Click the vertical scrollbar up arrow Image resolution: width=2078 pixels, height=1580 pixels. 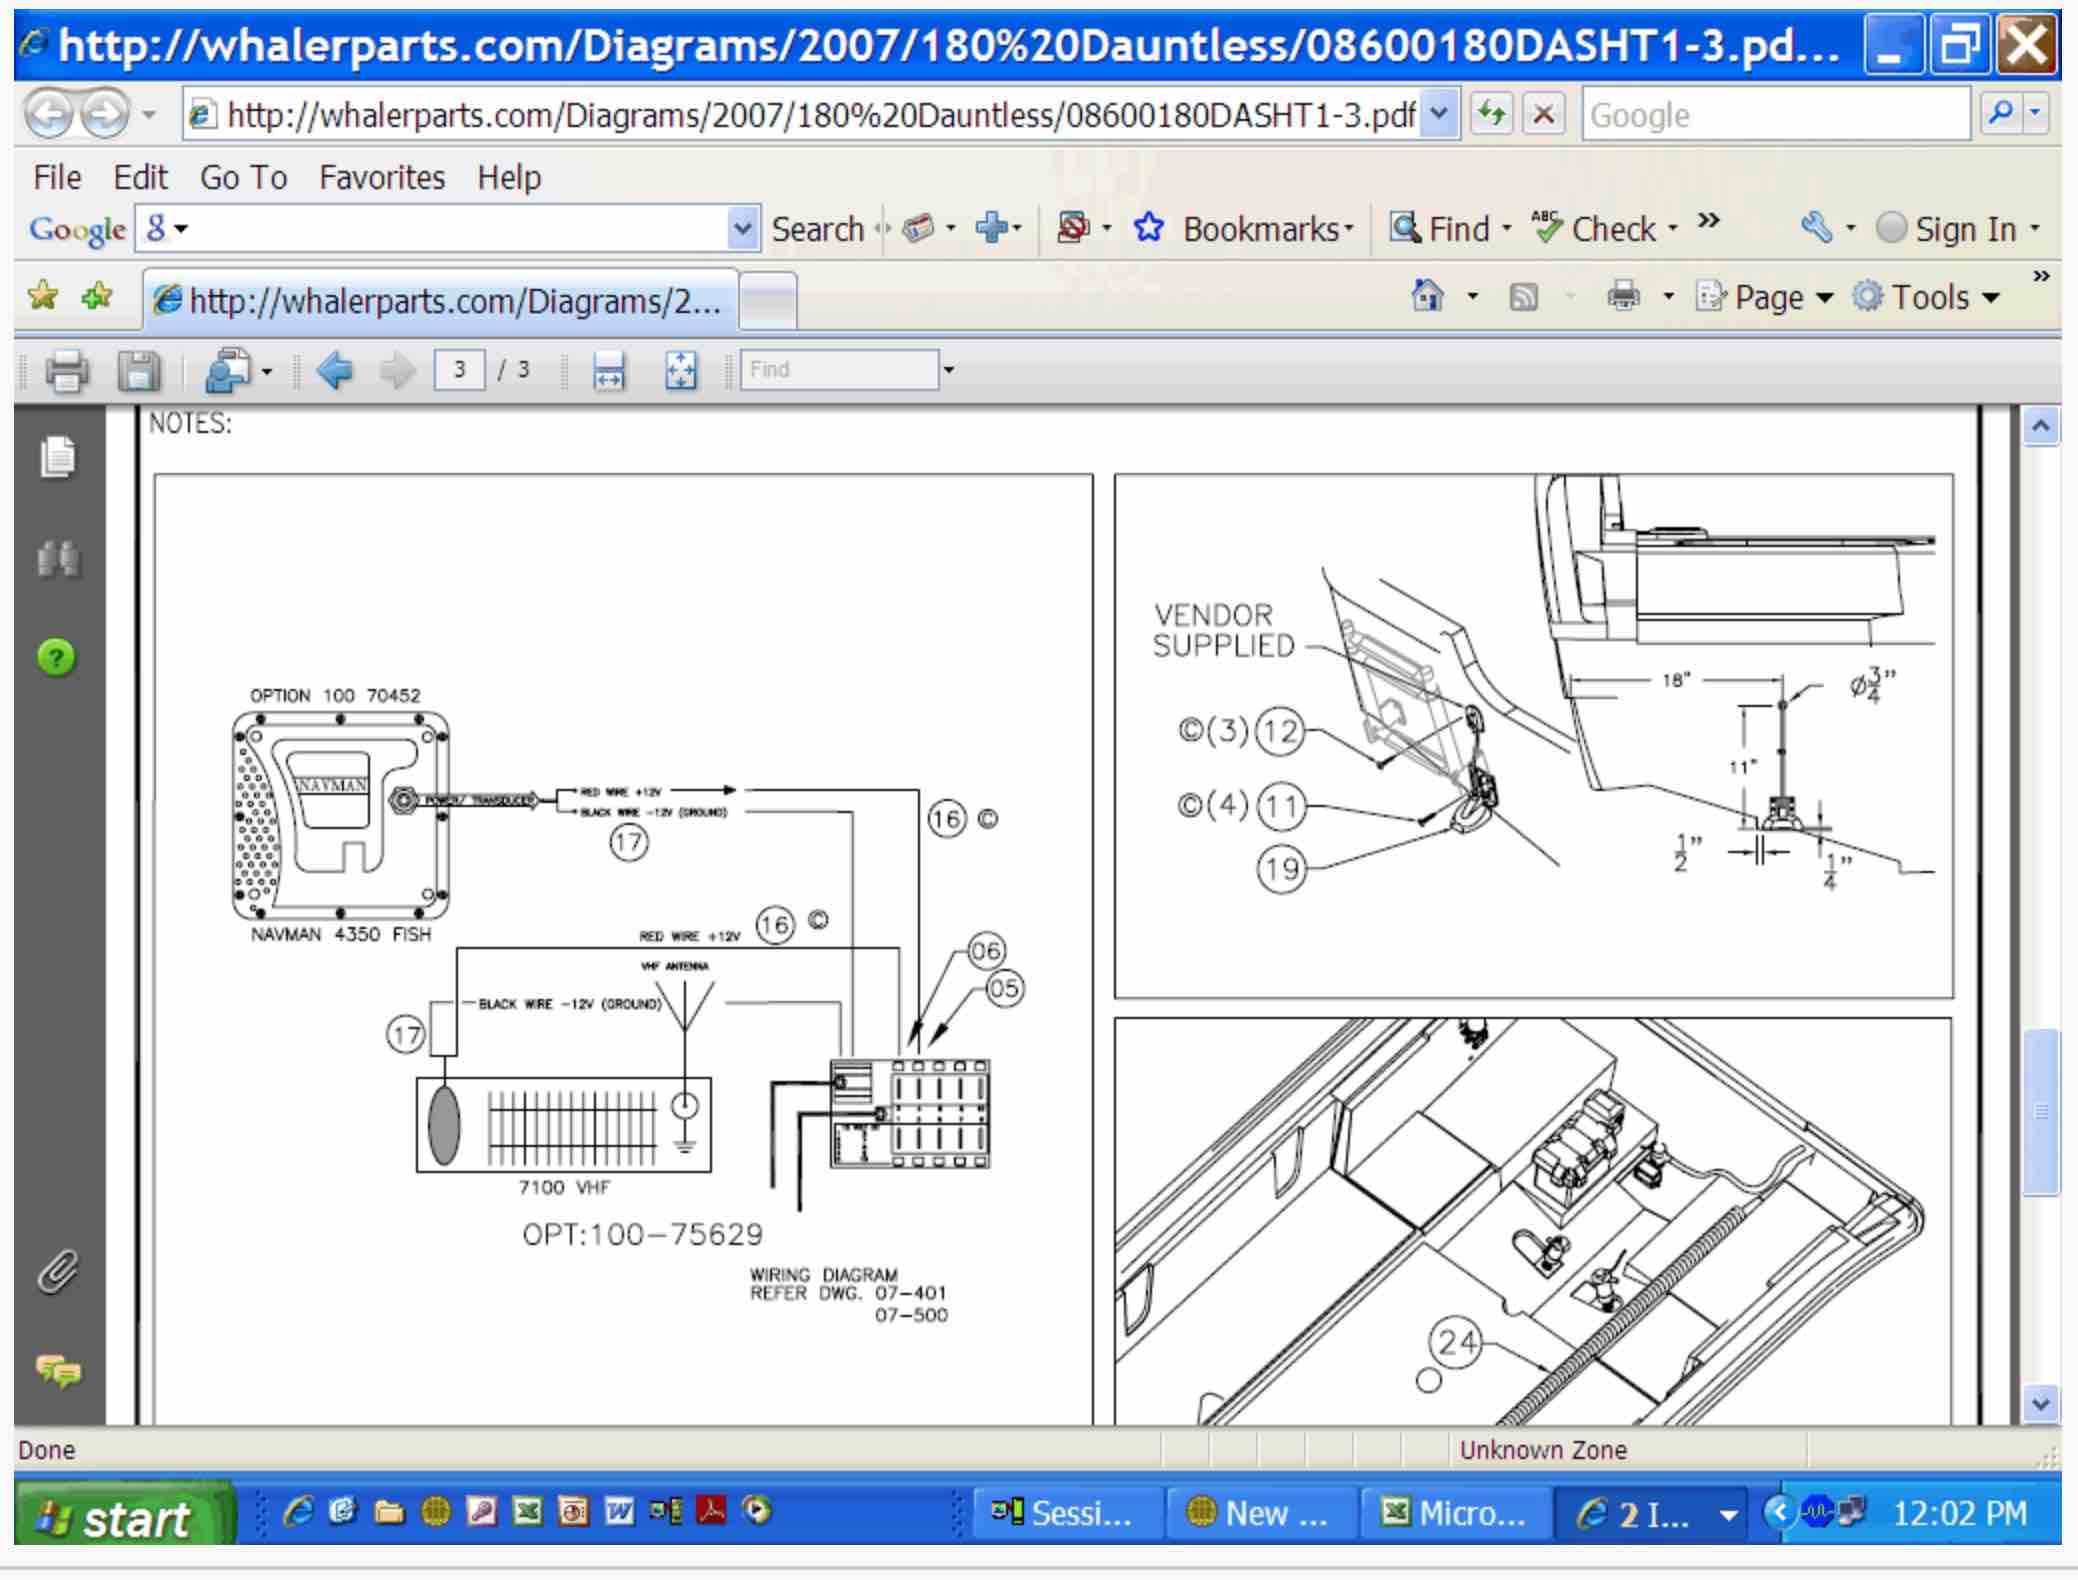point(2041,426)
